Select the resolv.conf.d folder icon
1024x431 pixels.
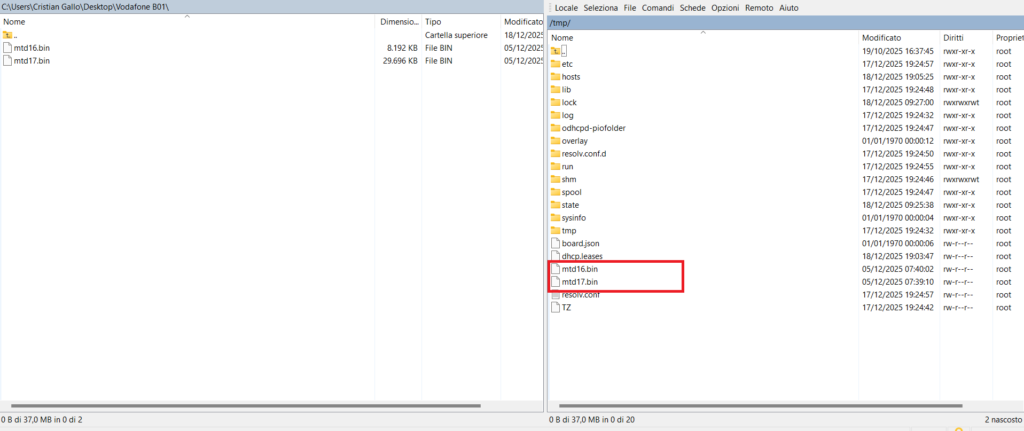pos(556,154)
